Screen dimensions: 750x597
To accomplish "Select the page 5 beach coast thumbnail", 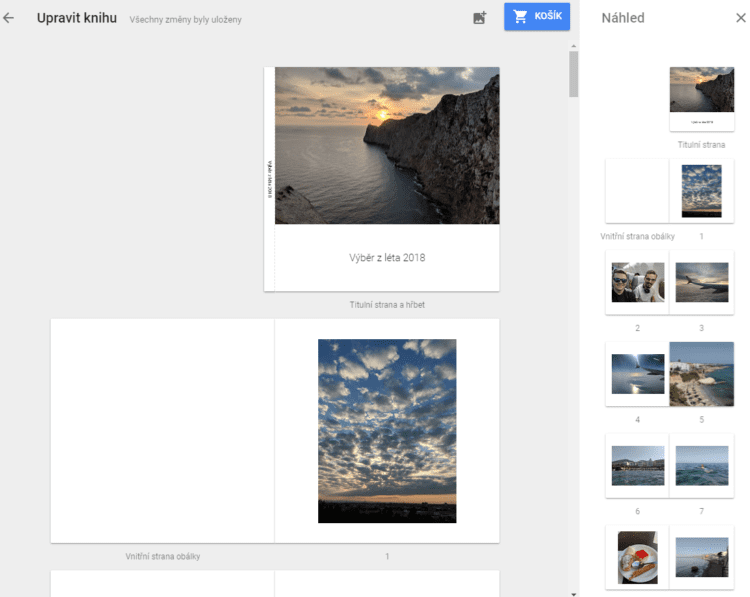I will [x=702, y=374].
